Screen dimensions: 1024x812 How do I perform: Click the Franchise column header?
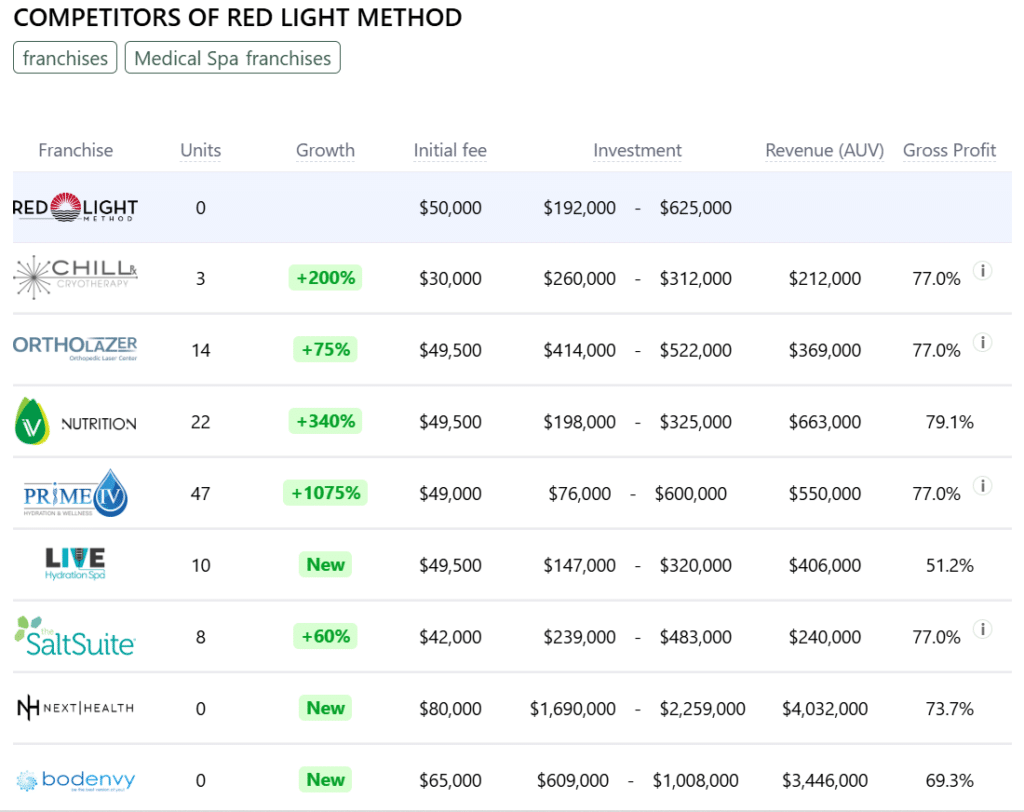76,150
